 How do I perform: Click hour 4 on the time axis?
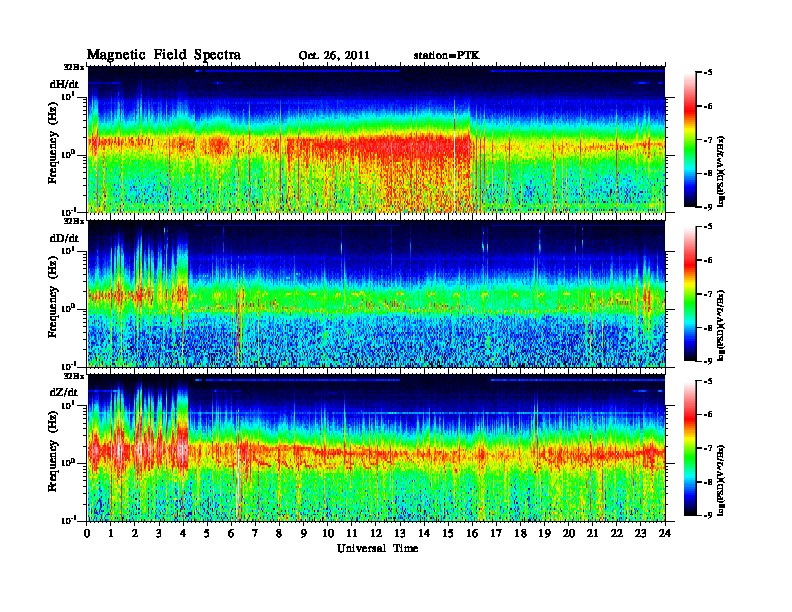(x=183, y=533)
